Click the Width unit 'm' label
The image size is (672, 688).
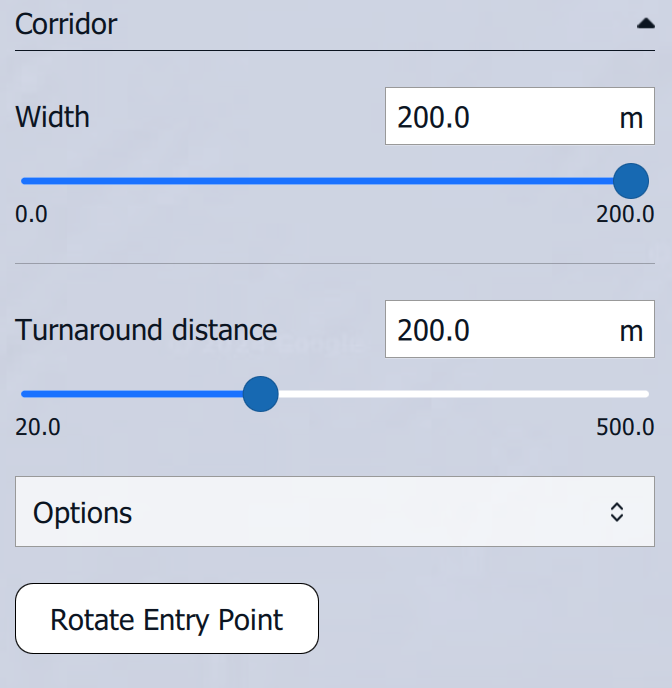(x=631, y=118)
